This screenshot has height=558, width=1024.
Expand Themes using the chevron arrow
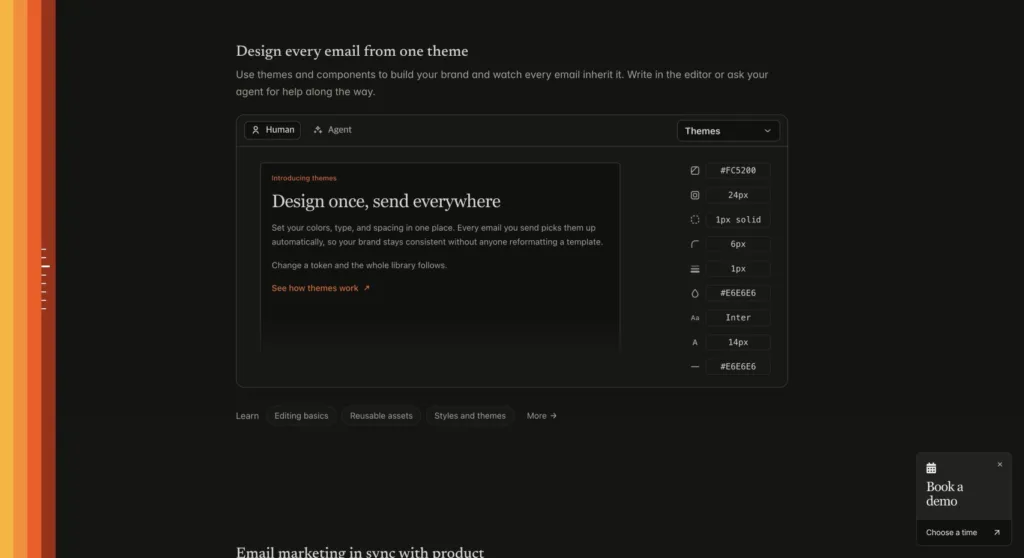click(x=767, y=131)
